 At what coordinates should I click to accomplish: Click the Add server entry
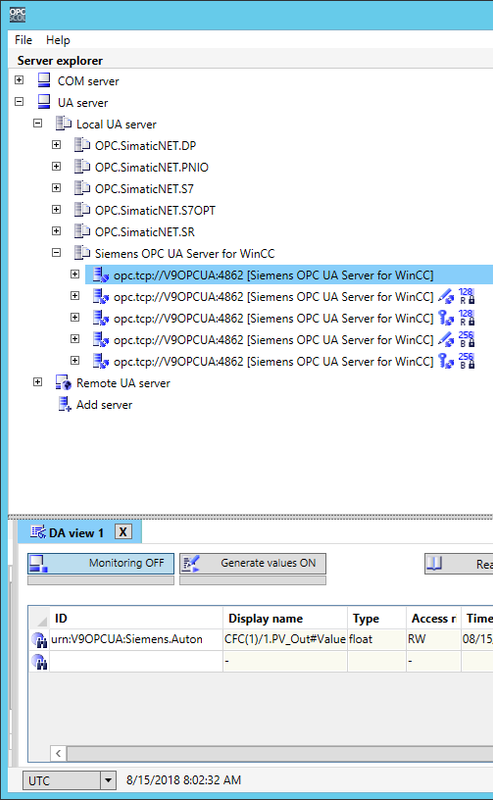[104, 405]
